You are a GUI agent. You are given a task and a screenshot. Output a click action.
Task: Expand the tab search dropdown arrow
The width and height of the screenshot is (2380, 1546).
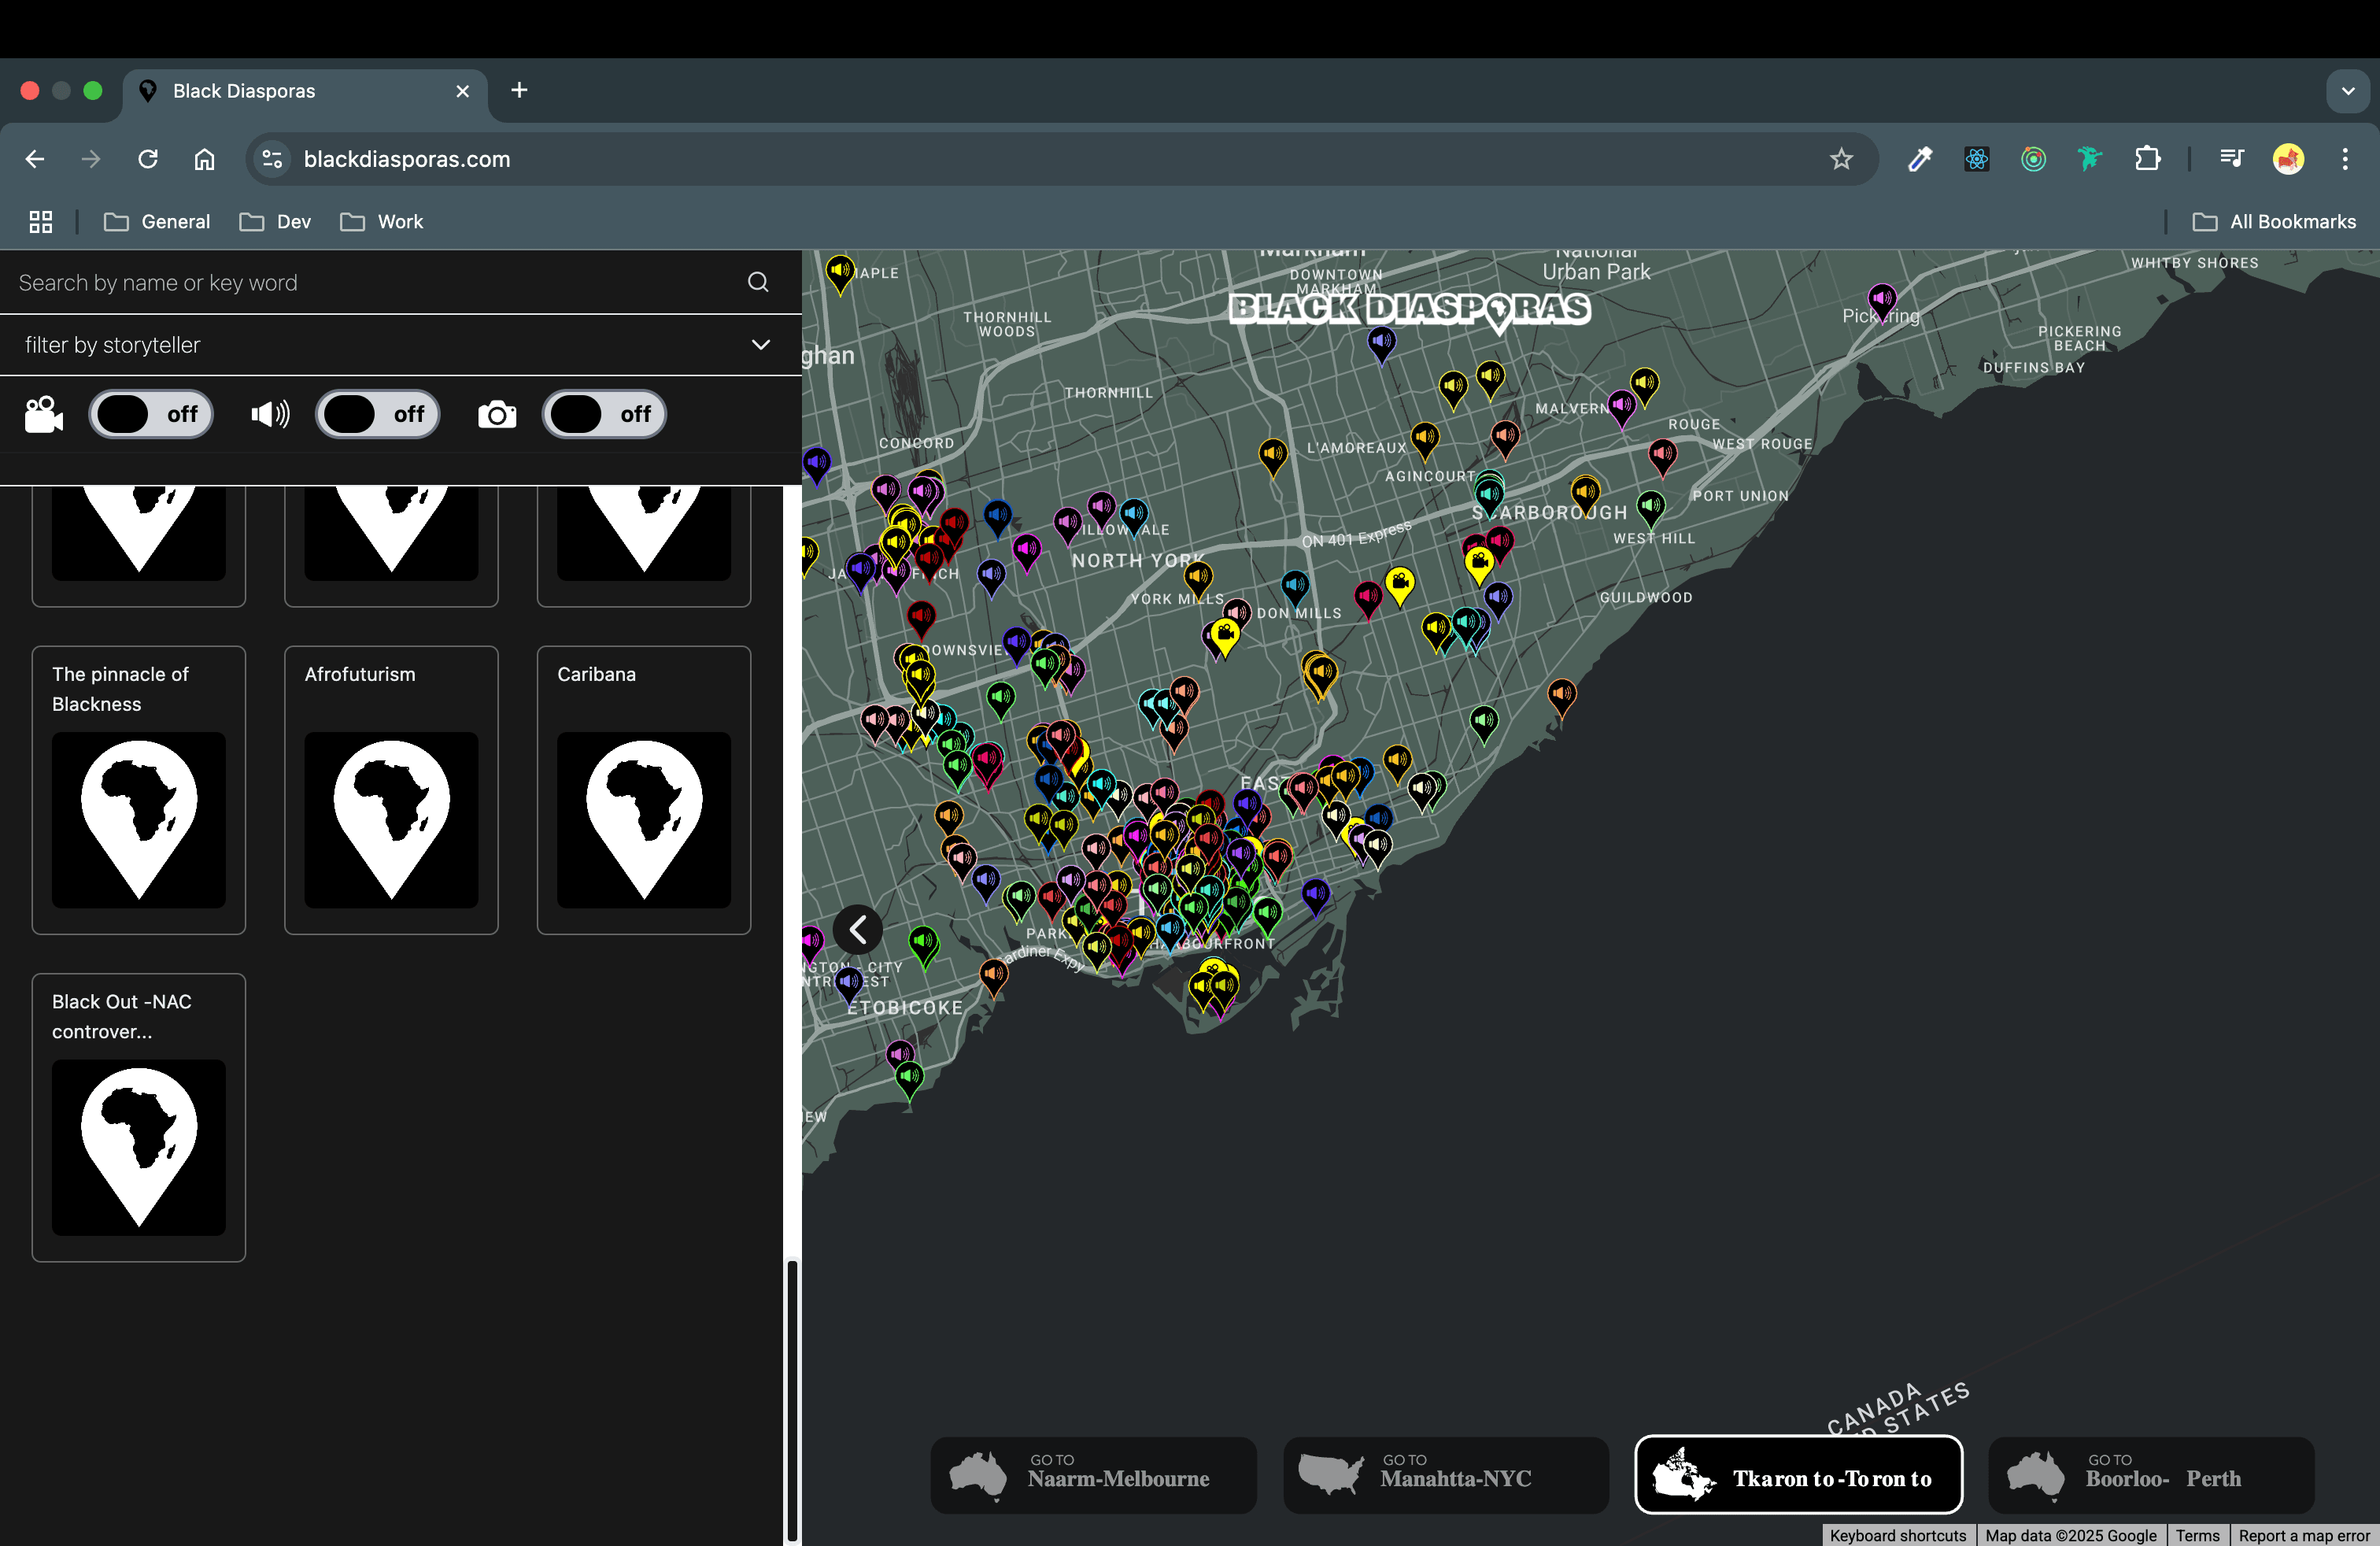(2347, 91)
